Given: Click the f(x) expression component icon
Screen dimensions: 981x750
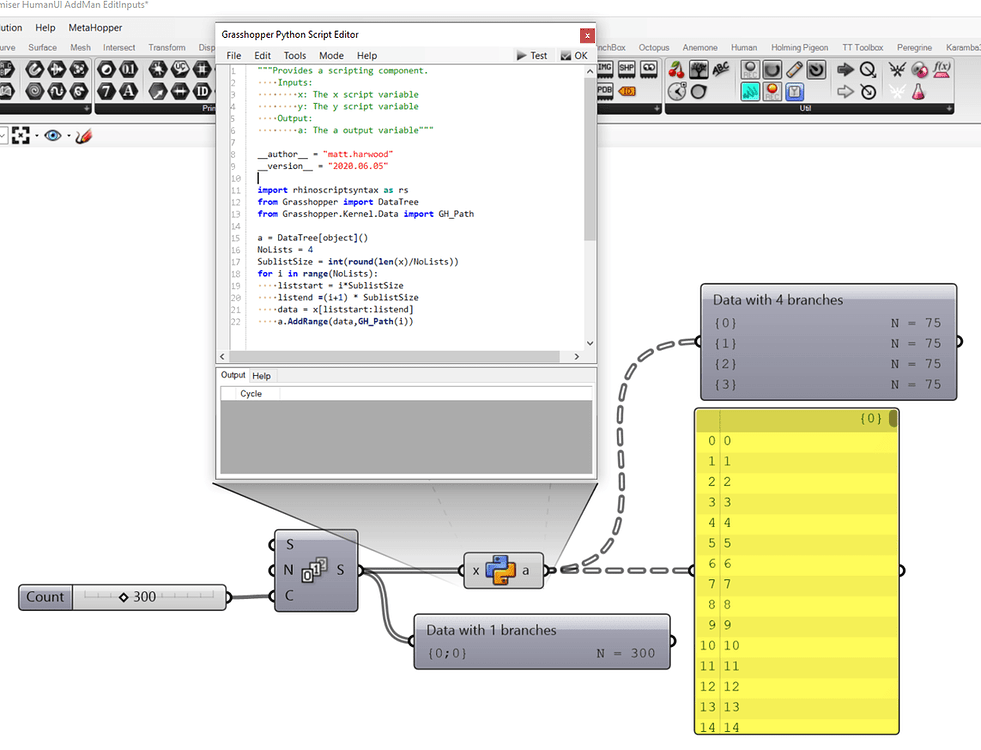Looking at the screenshot, I should pyautogui.click(x=941, y=70).
